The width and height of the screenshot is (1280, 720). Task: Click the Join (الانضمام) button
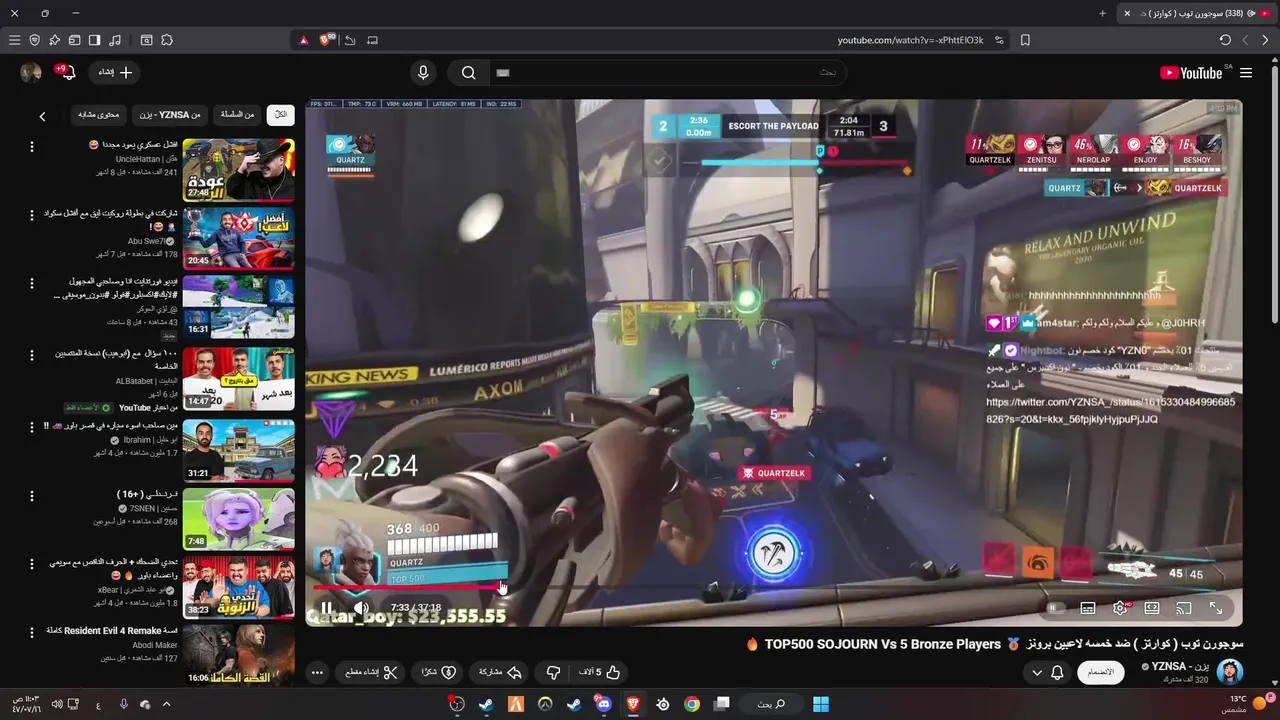tap(1100, 672)
